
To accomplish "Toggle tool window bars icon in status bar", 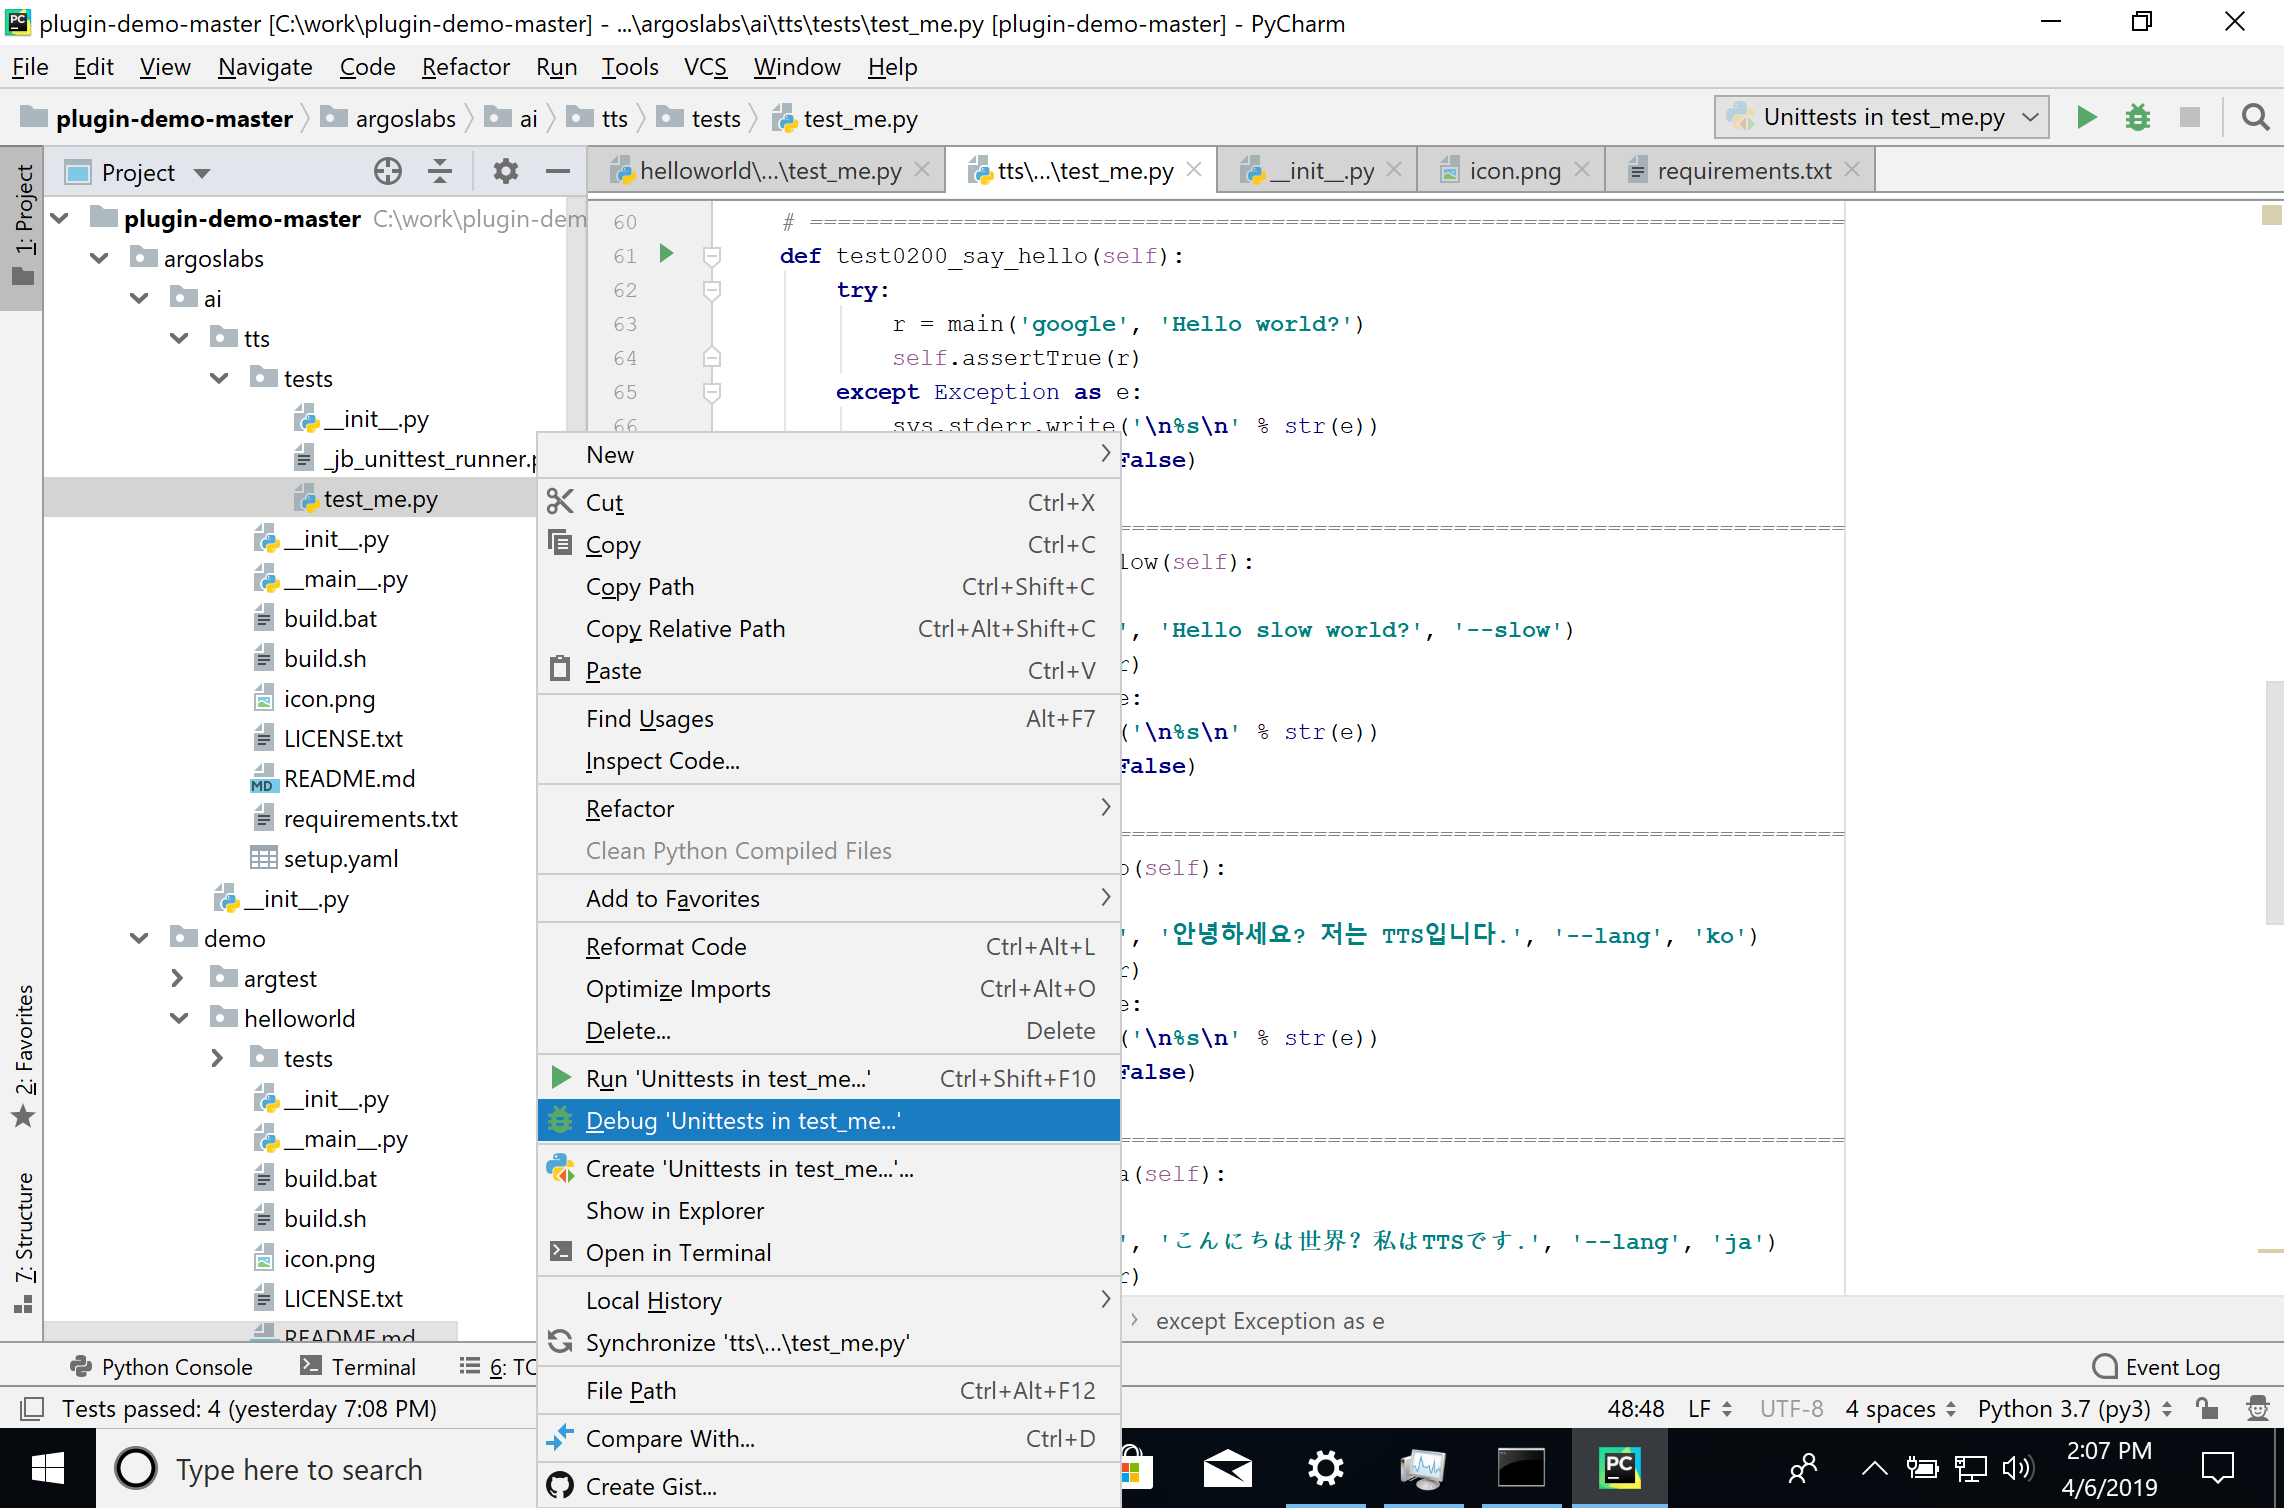I will coord(31,1409).
